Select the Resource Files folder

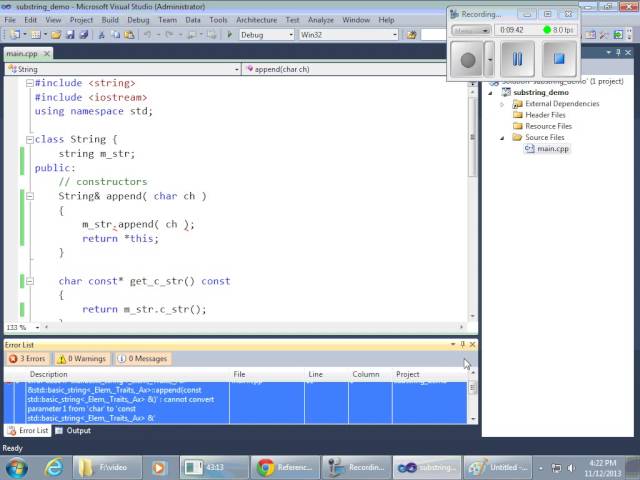[x=548, y=127]
